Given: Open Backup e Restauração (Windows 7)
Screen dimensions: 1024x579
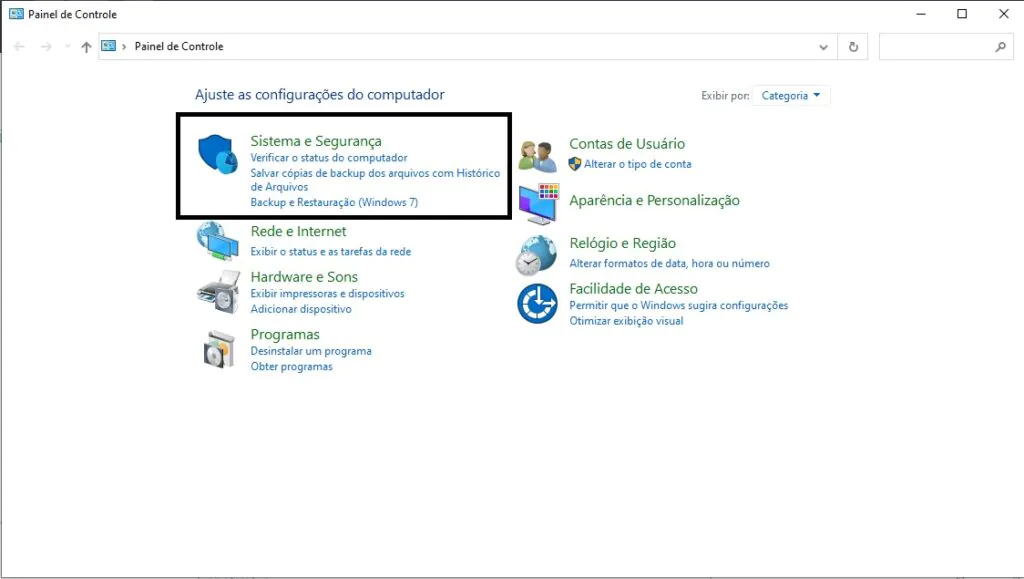Looking at the screenshot, I should click(x=334, y=202).
